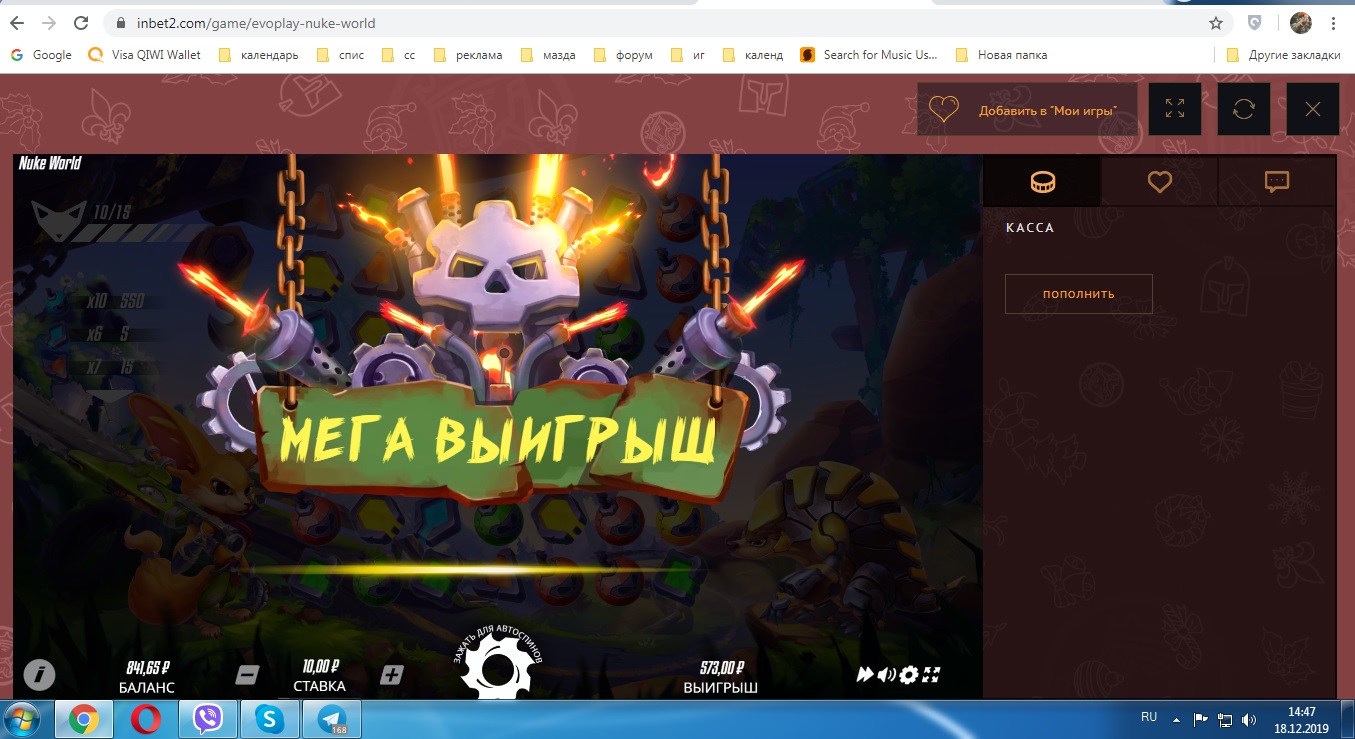Click the 'КАССА' heading in side panel
The width and height of the screenshot is (1355, 739).
point(1030,228)
